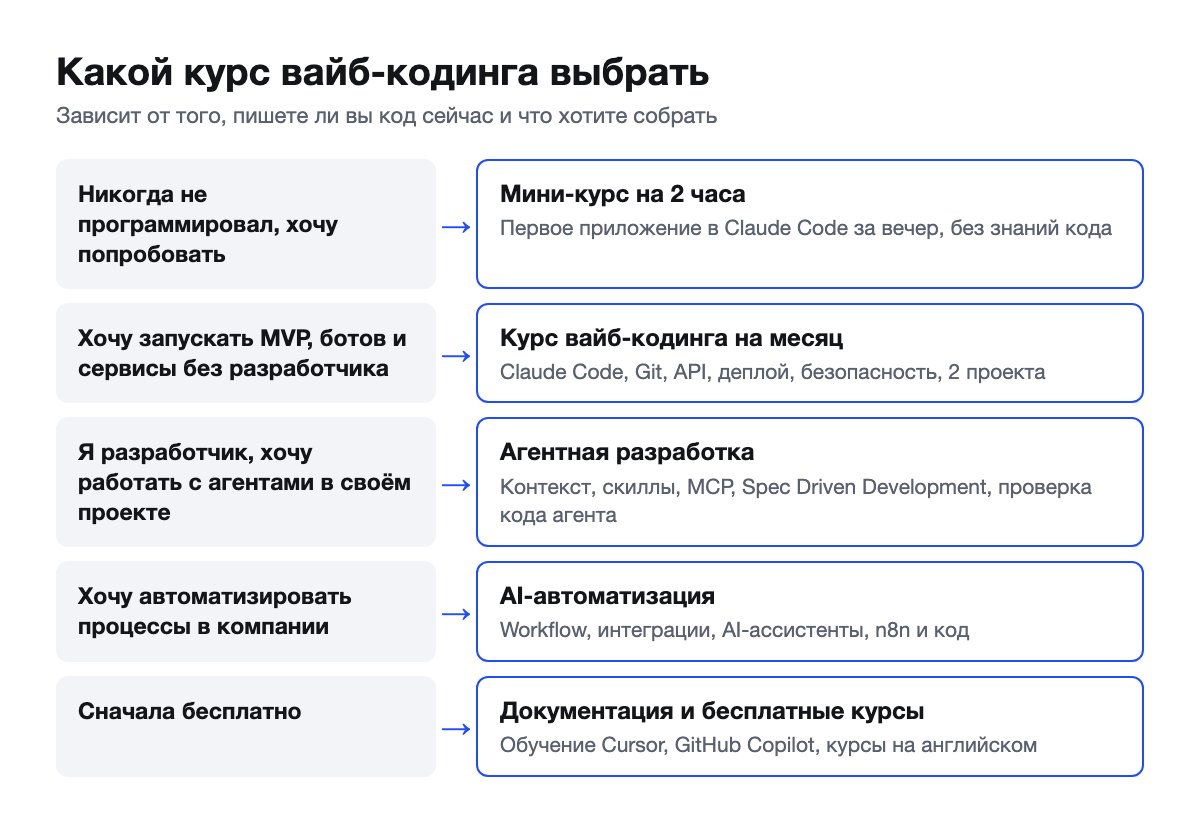Choose 'Хочу автоматизировать процессы в компании' box
Image resolution: width=1200 pixels, height=813 pixels.
click(246, 611)
